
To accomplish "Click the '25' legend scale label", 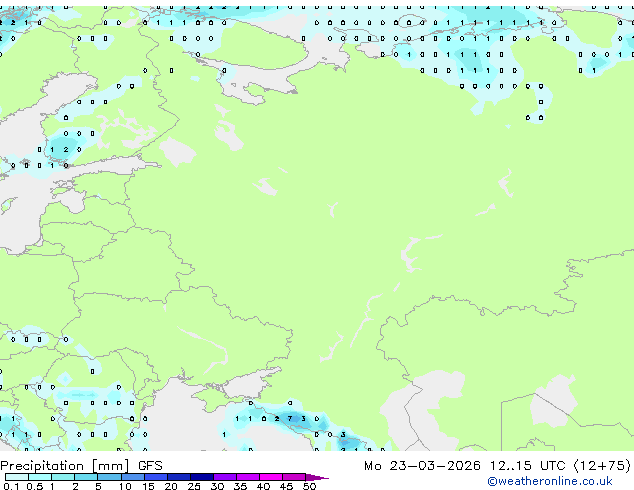I will point(194,486).
